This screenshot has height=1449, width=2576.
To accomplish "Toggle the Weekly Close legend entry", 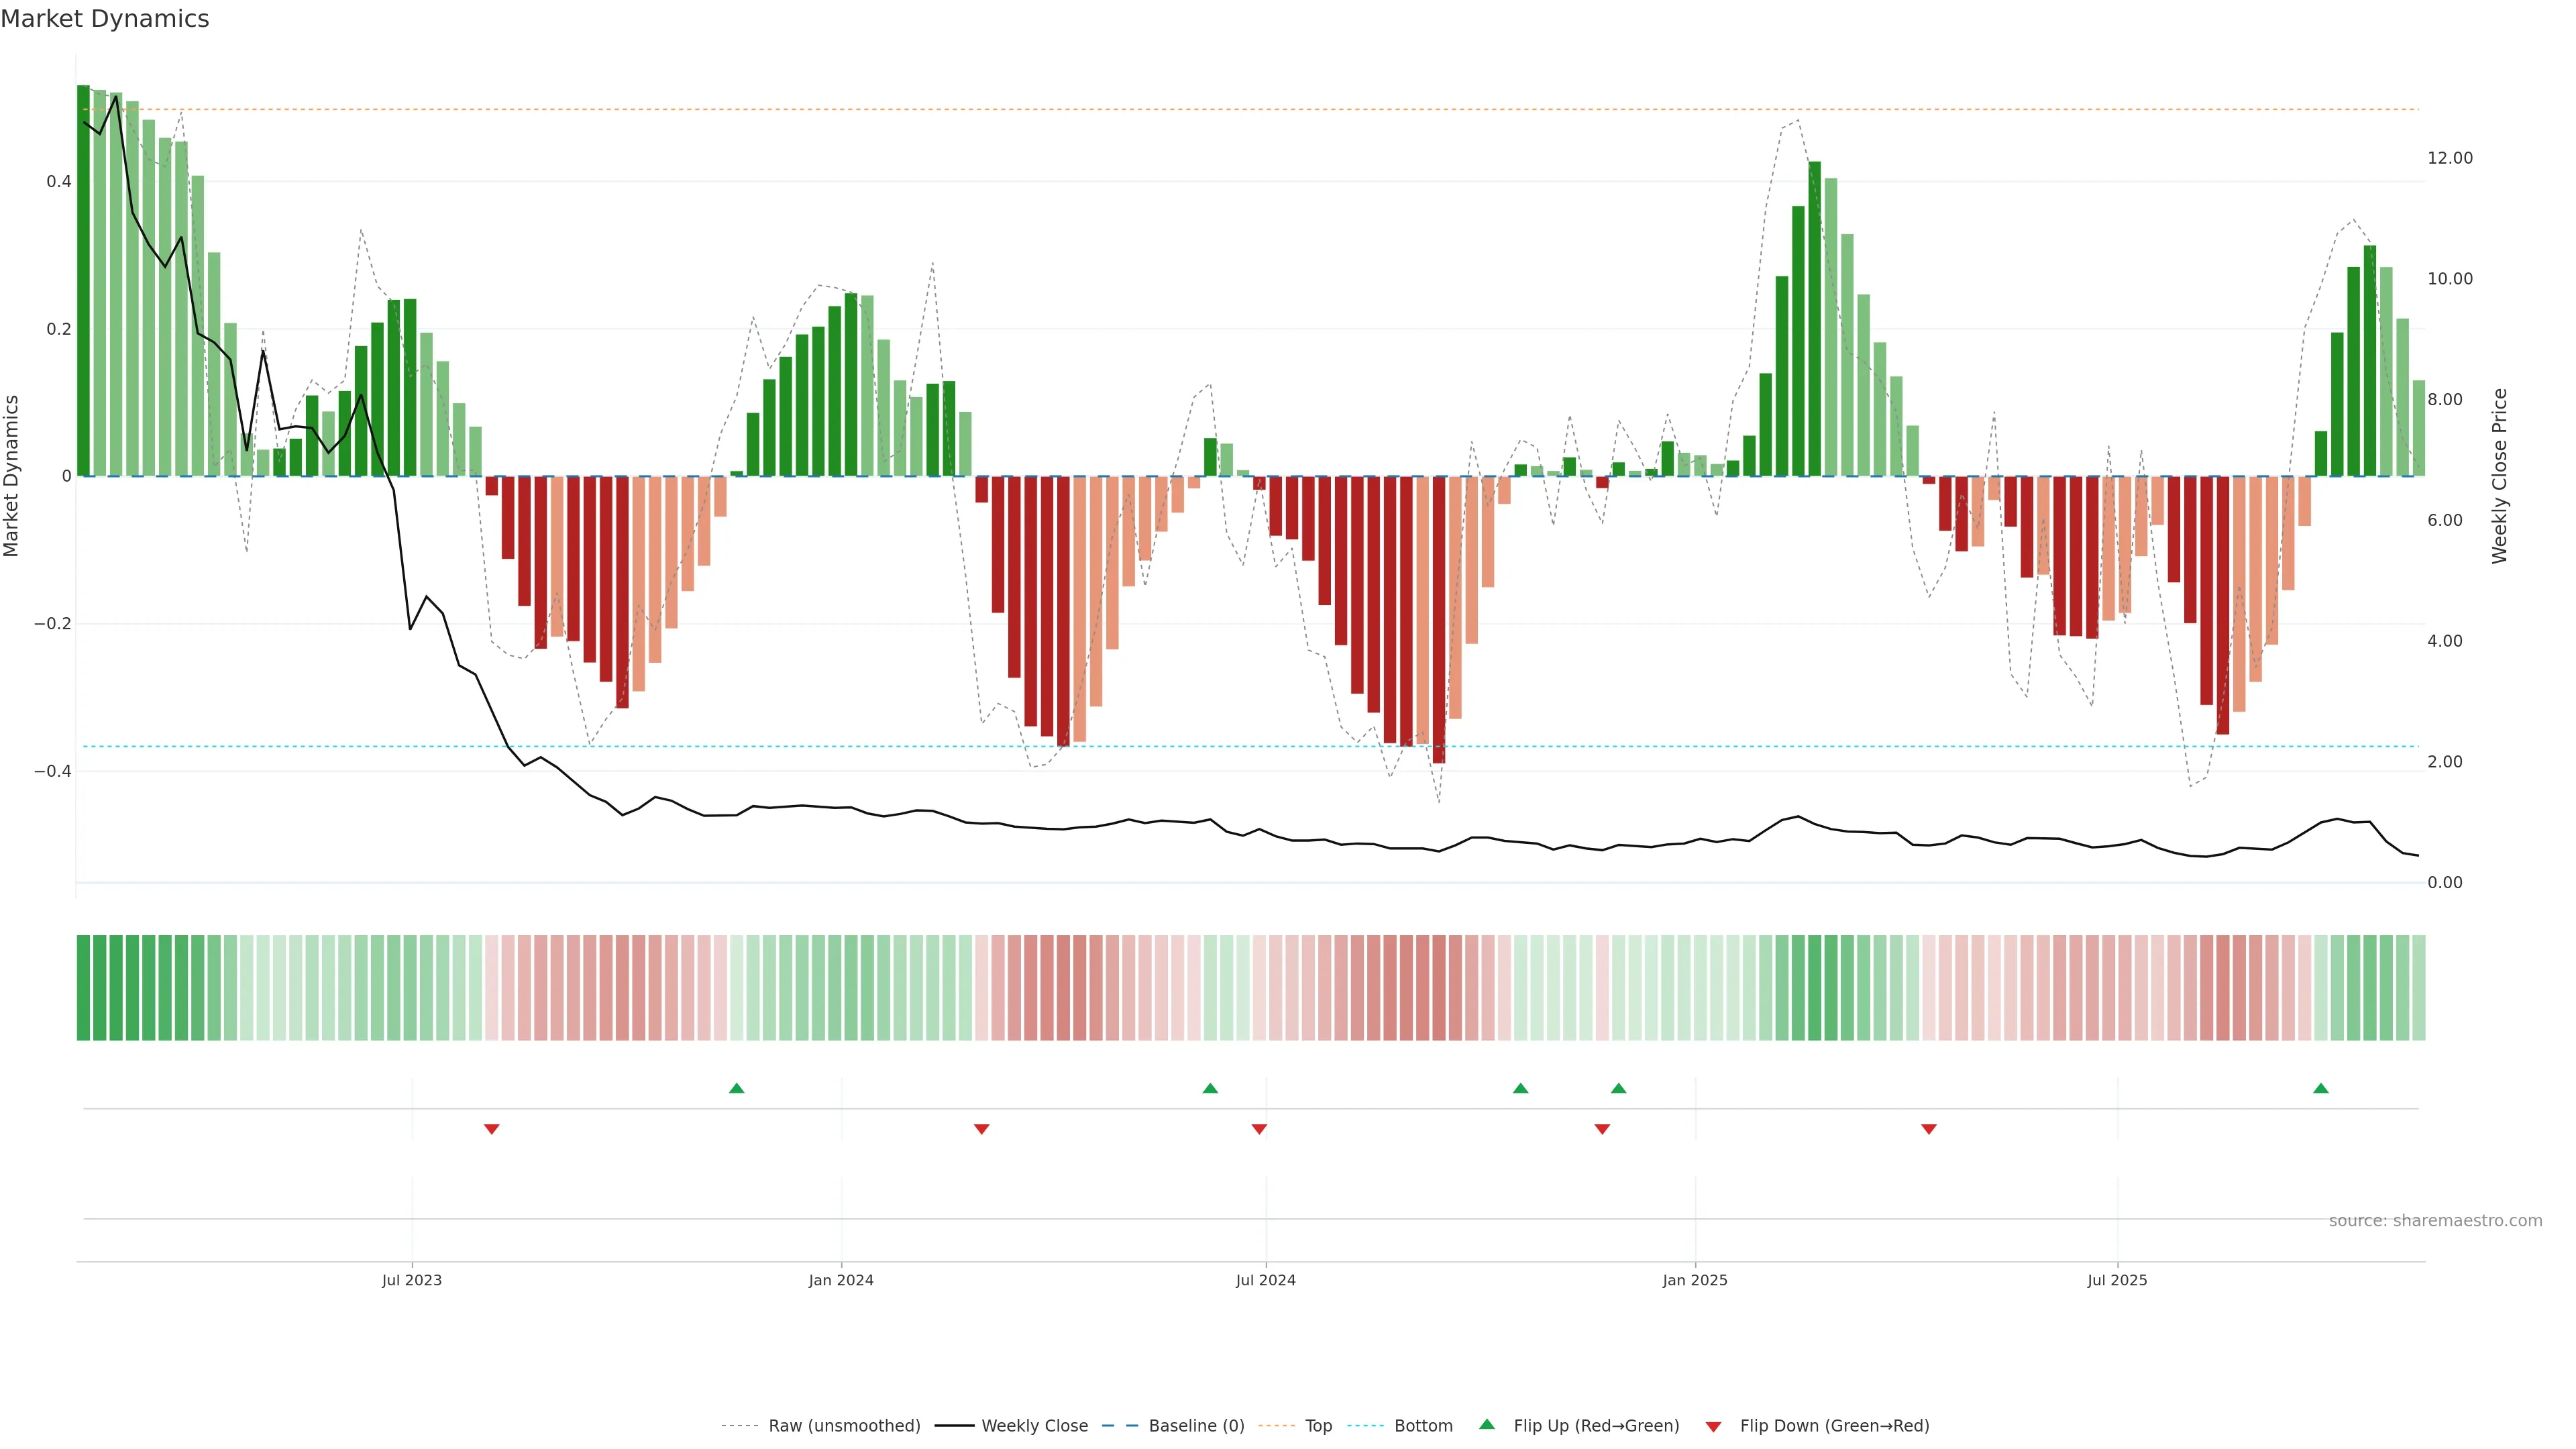I will coord(1034,1426).
